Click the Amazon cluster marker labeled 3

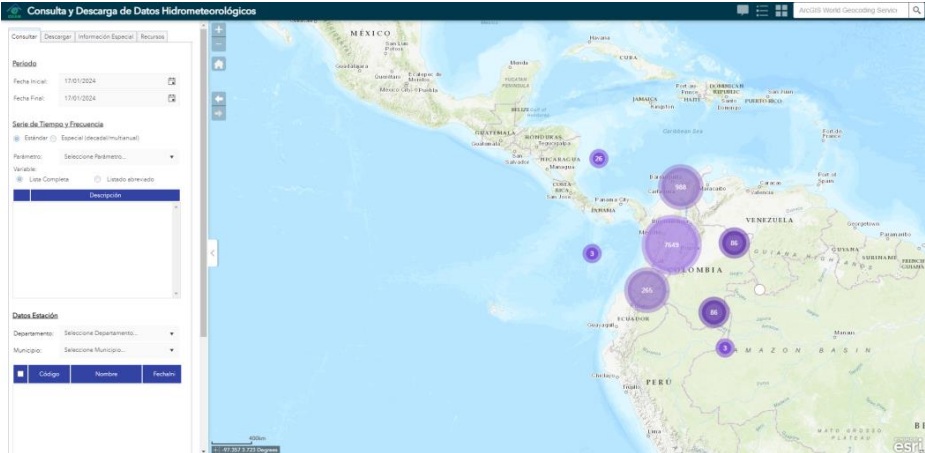[725, 348]
